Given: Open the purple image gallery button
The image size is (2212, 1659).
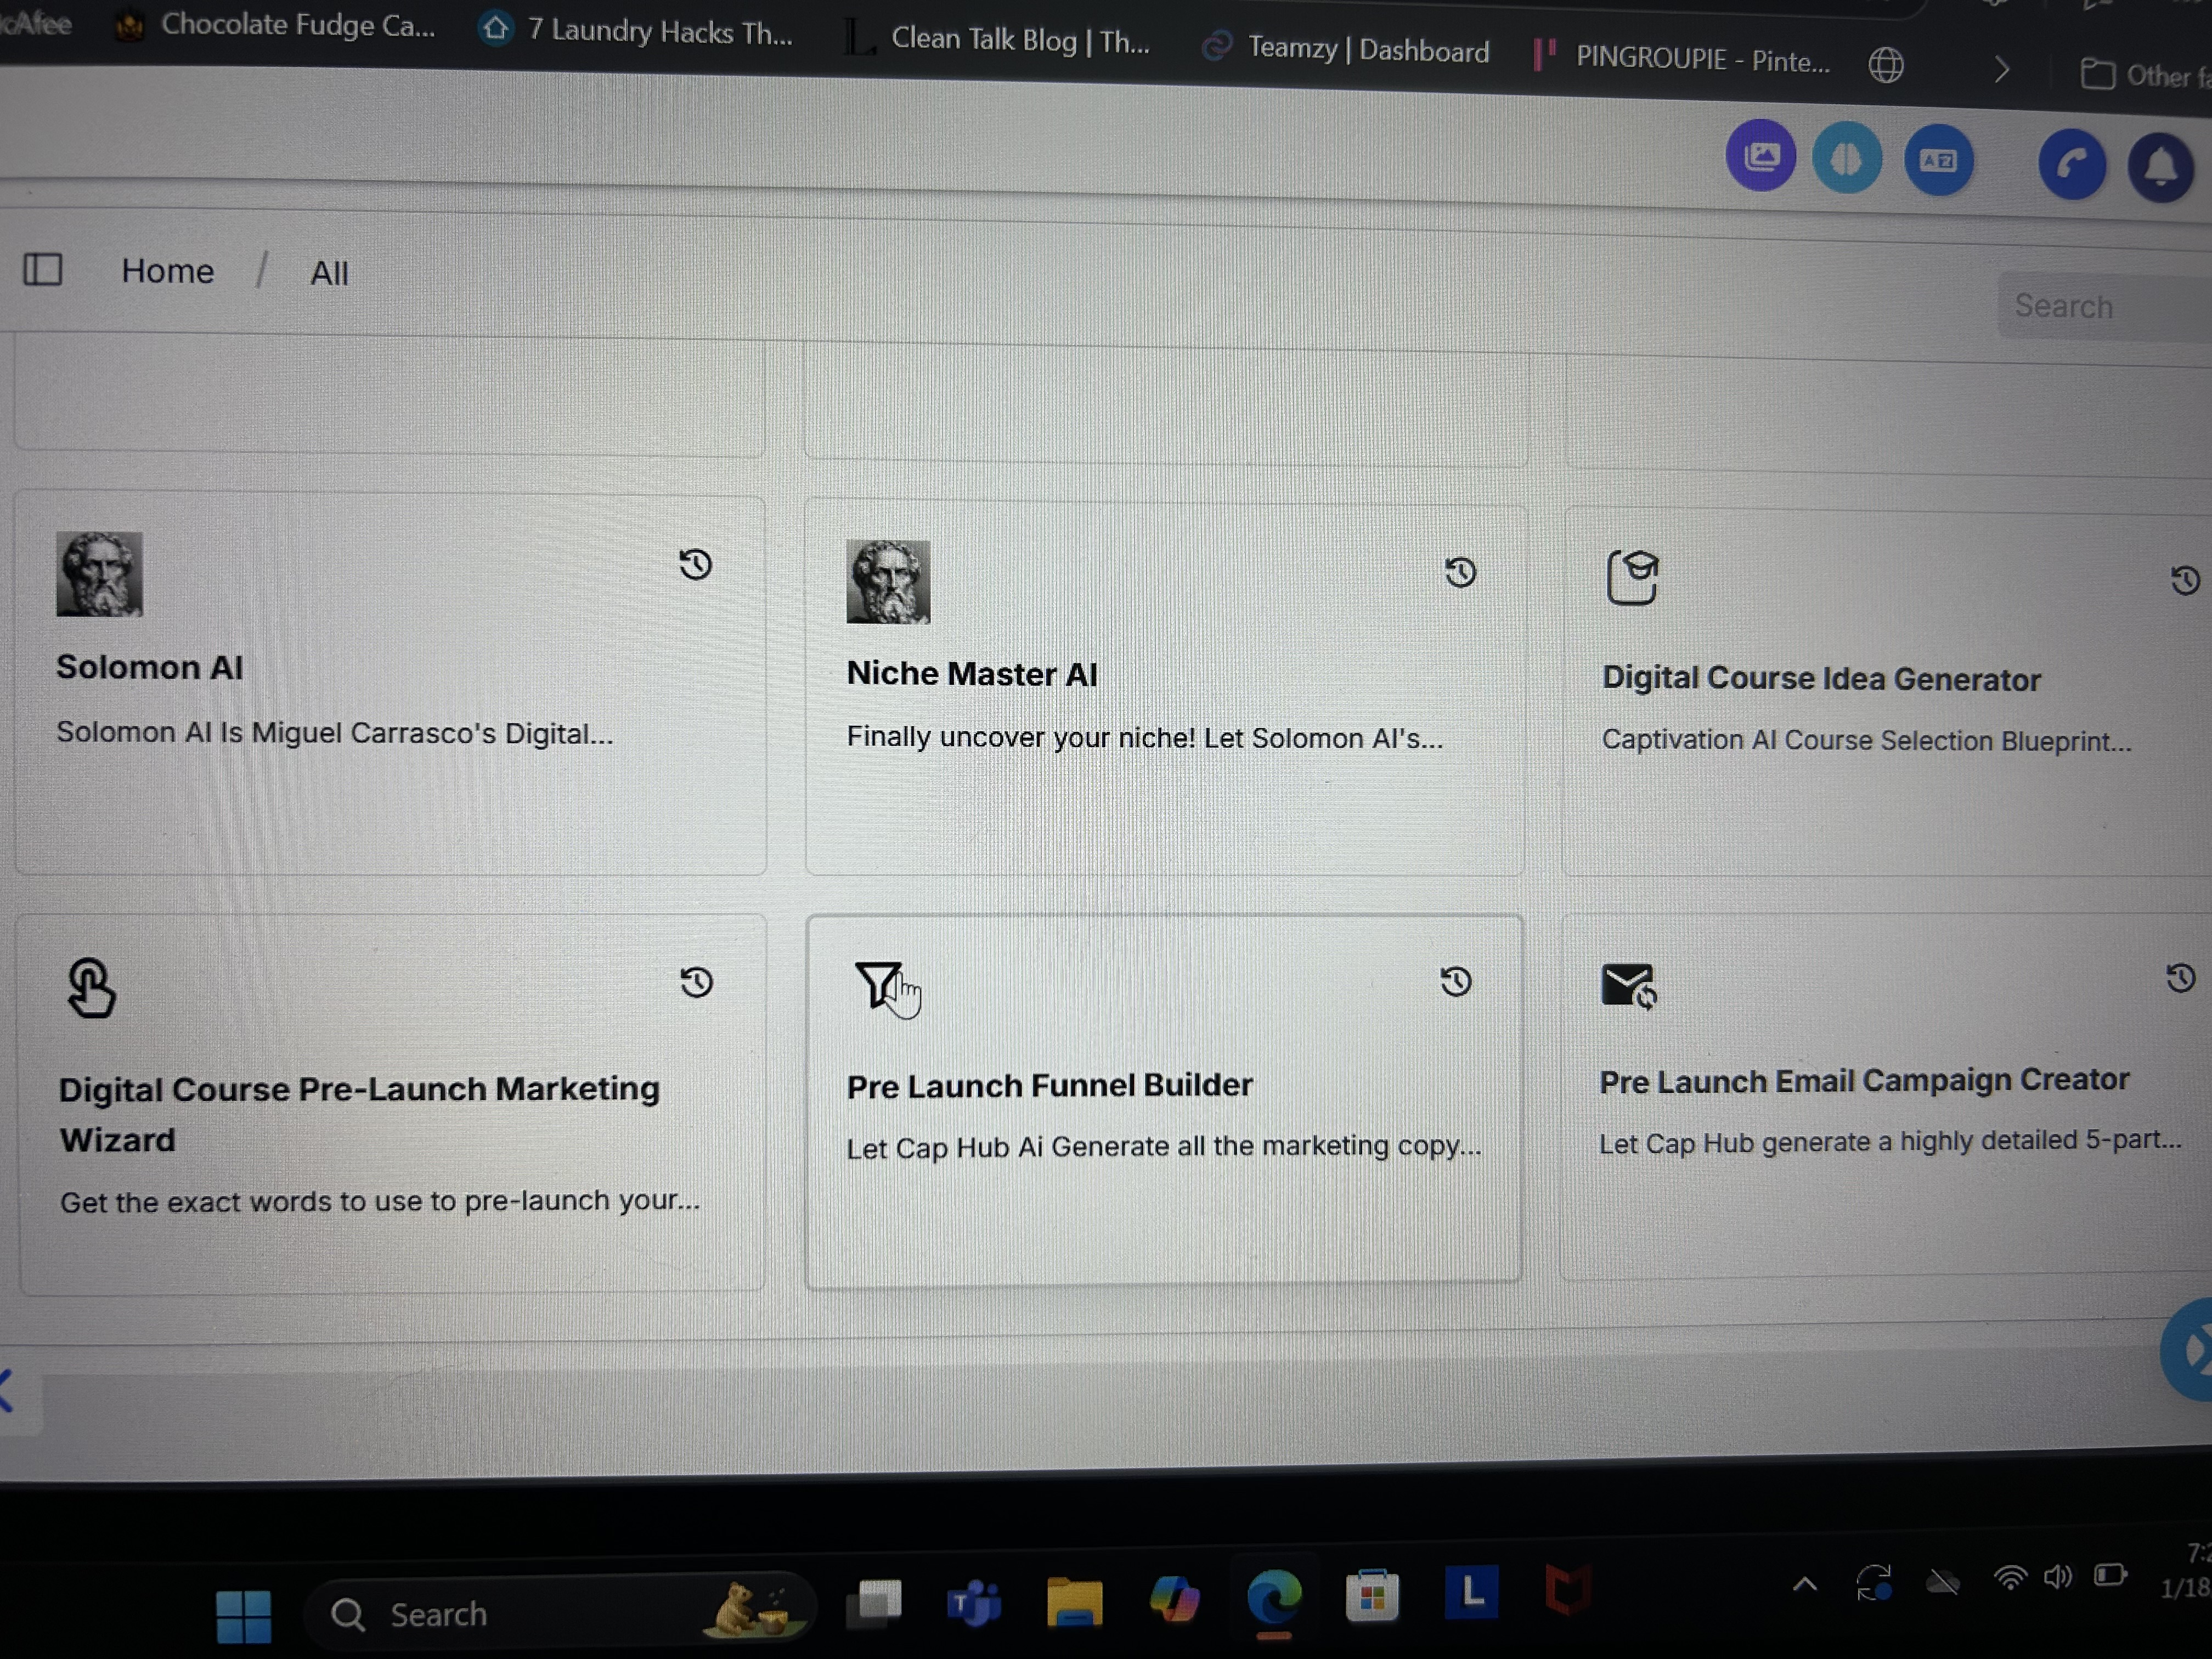Looking at the screenshot, I should 1761,156.
